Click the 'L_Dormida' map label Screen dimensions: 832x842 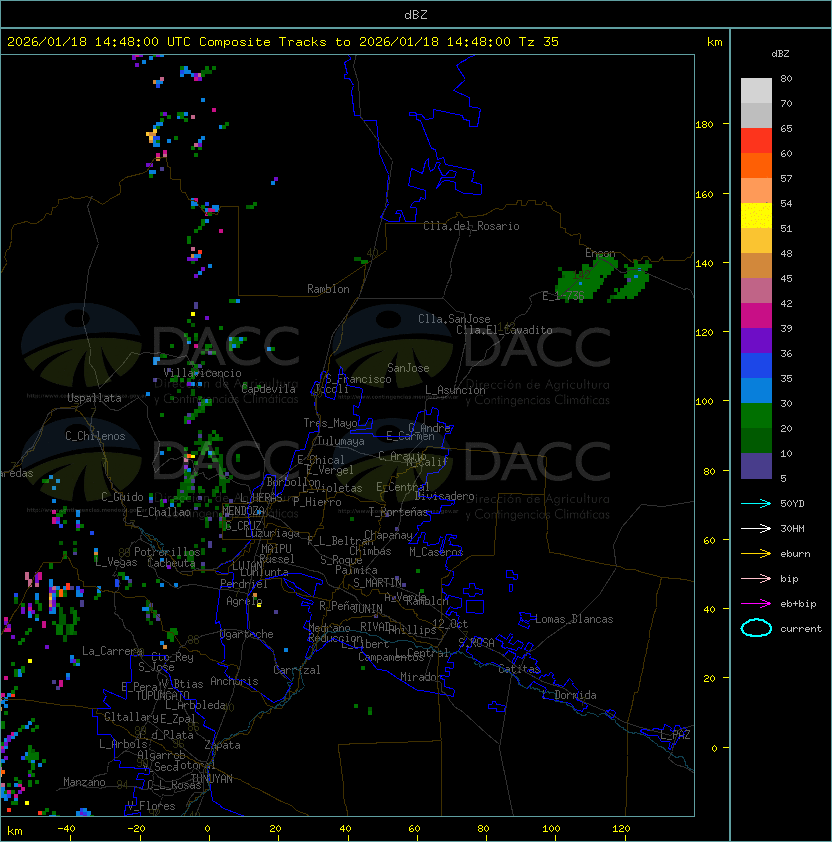tap(569, 695)
